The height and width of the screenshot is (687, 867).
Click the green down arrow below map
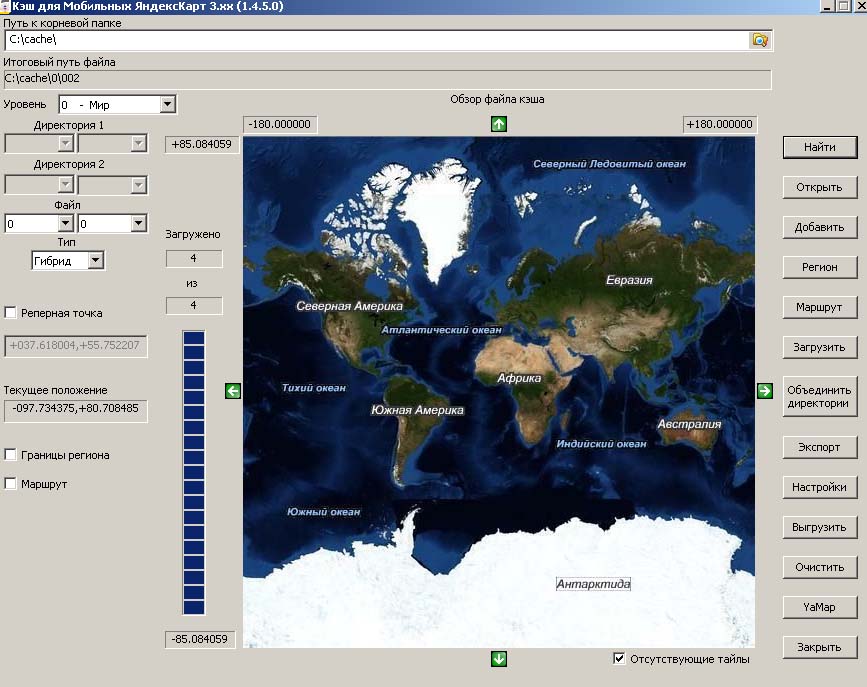click(x=499, y=658)
